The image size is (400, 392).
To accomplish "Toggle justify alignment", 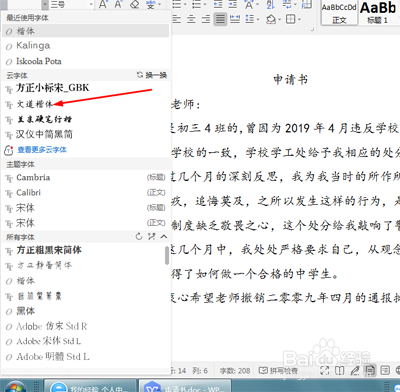I will pos(220,19).
